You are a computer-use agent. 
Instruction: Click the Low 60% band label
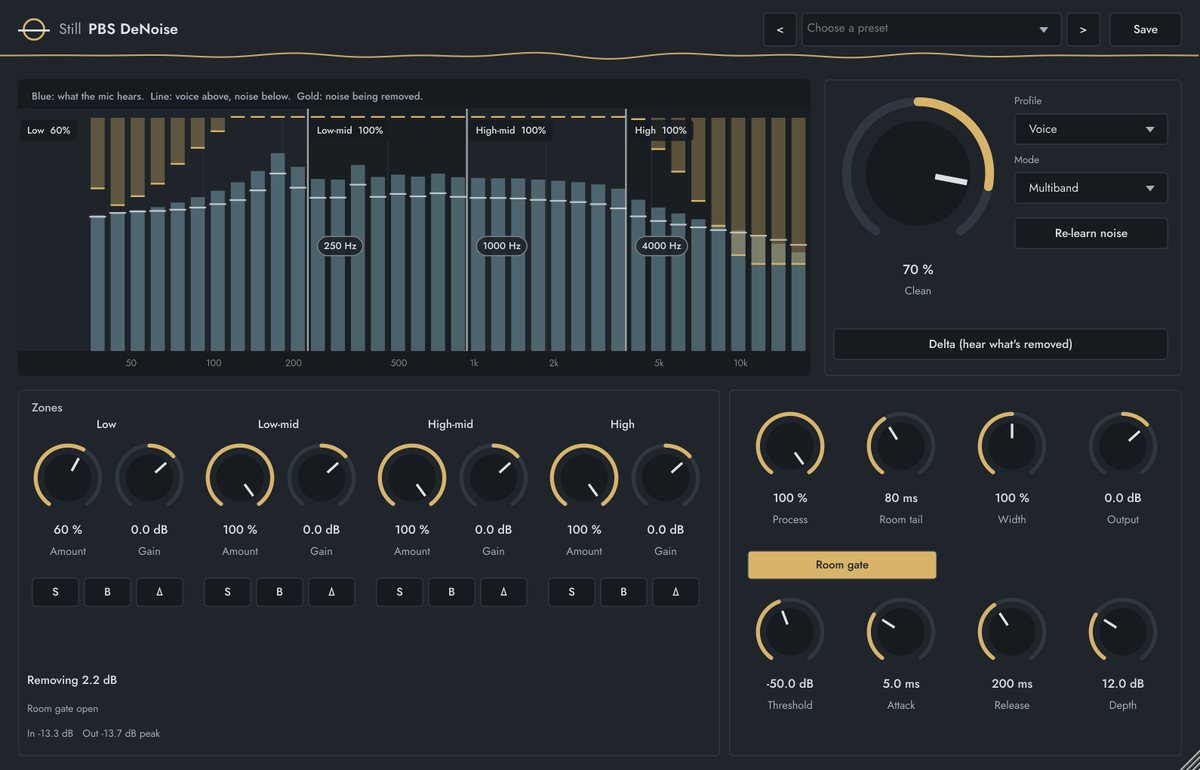[48, 131]
